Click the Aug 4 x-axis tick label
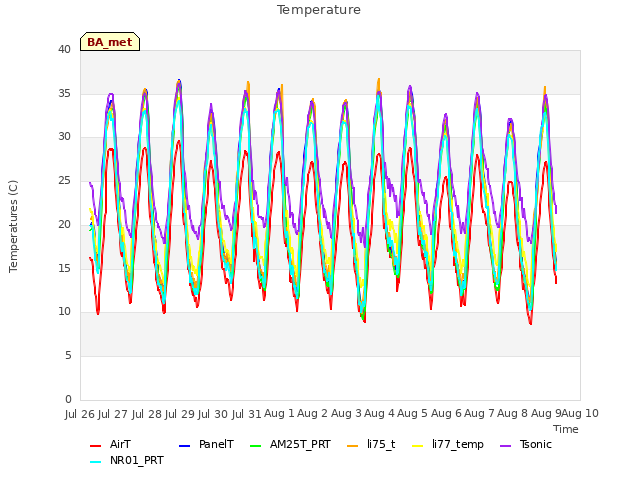This screenshot has width=640, height=480. click(x=379, y=414)
